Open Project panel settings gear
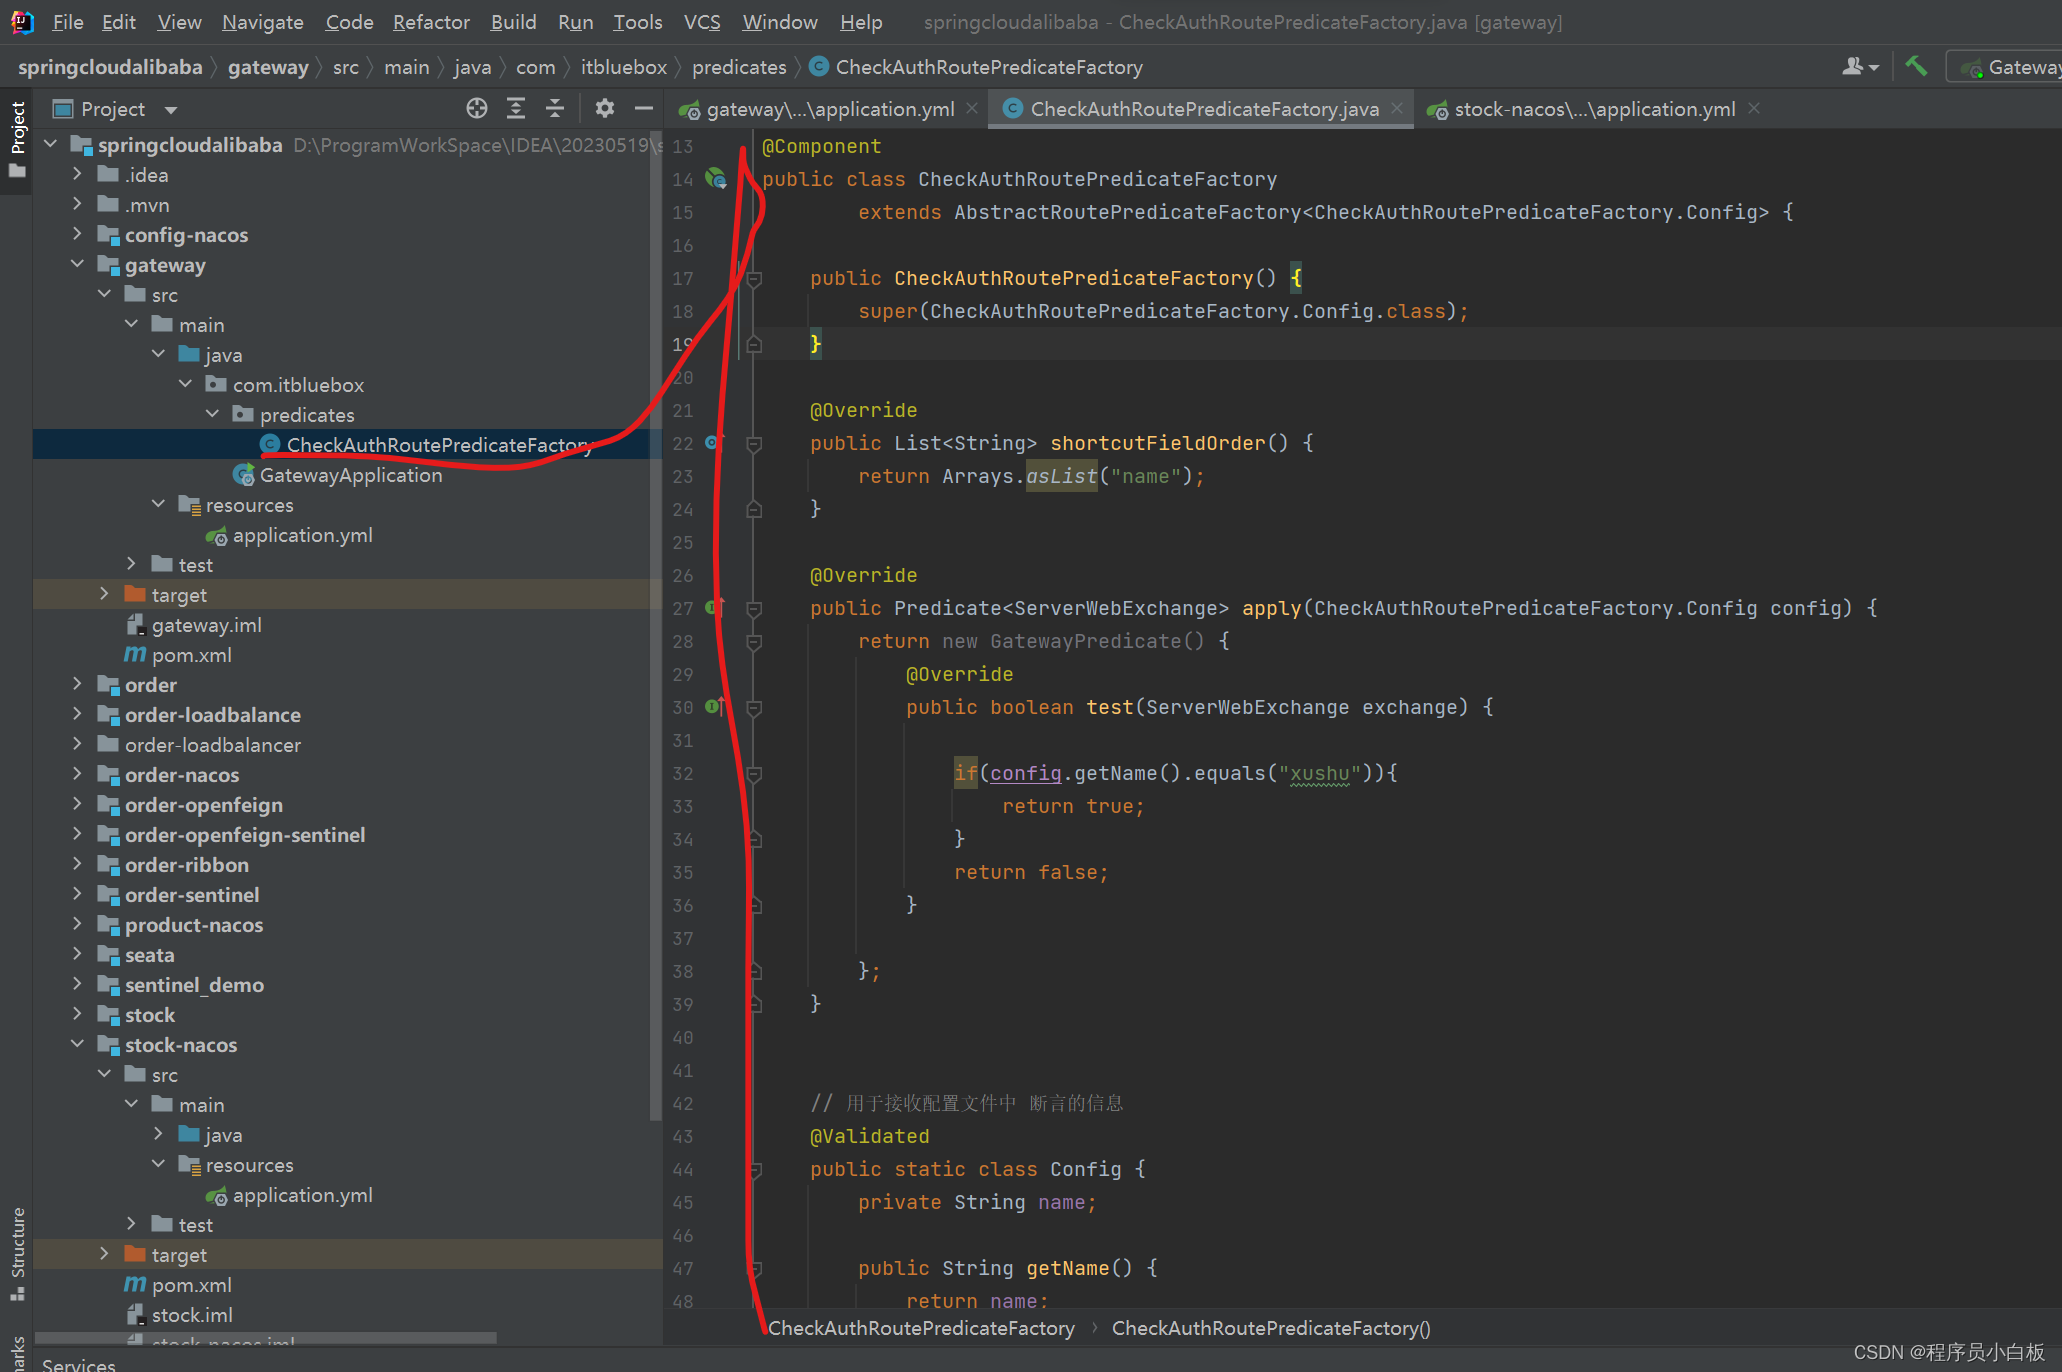 point(604,109)
